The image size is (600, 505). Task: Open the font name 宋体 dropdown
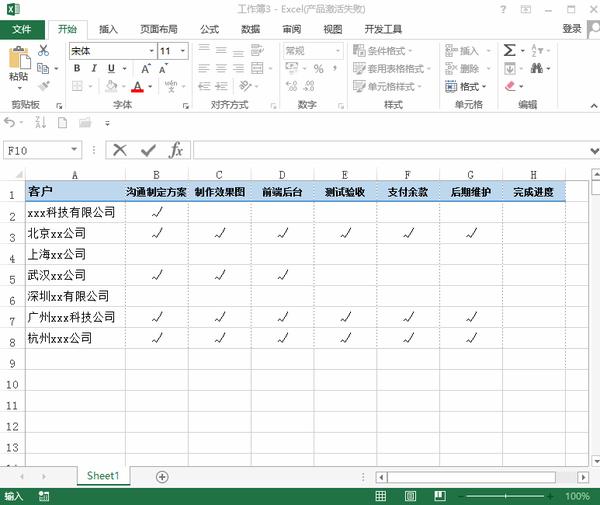152,51
